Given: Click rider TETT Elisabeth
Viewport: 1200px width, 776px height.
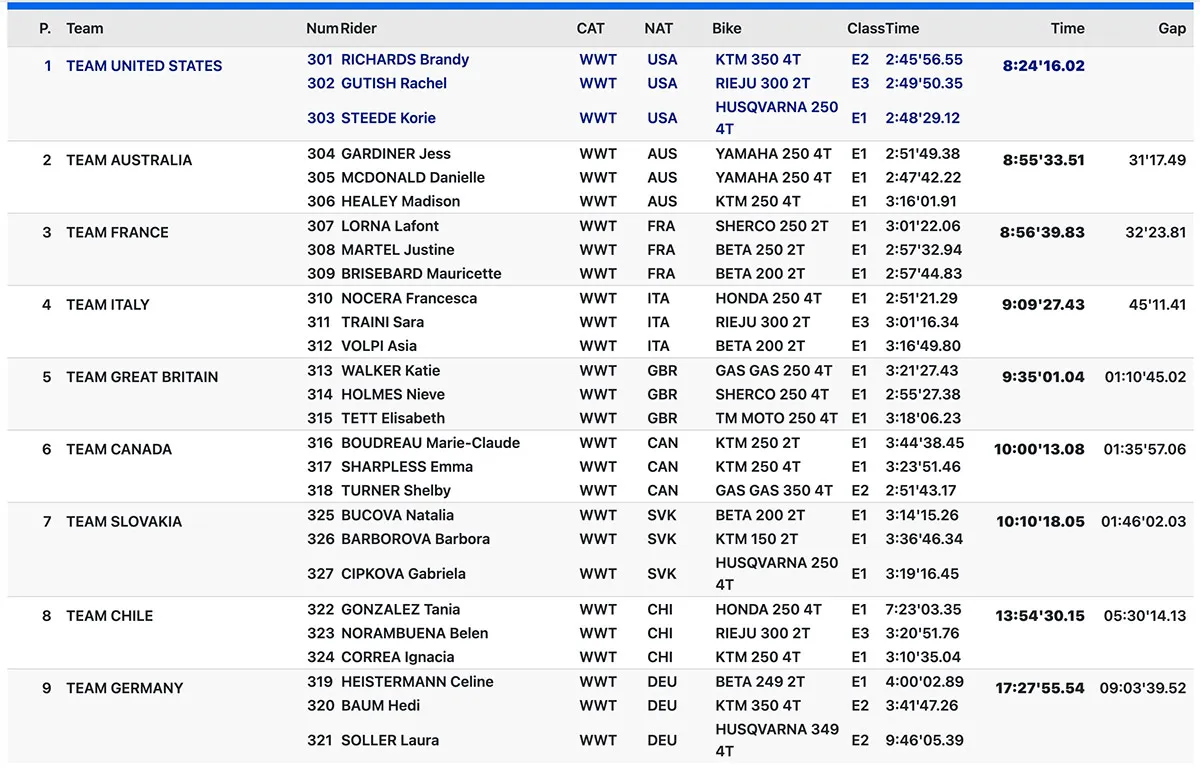Looking at the screenshot, I should [x=393, y=419].
